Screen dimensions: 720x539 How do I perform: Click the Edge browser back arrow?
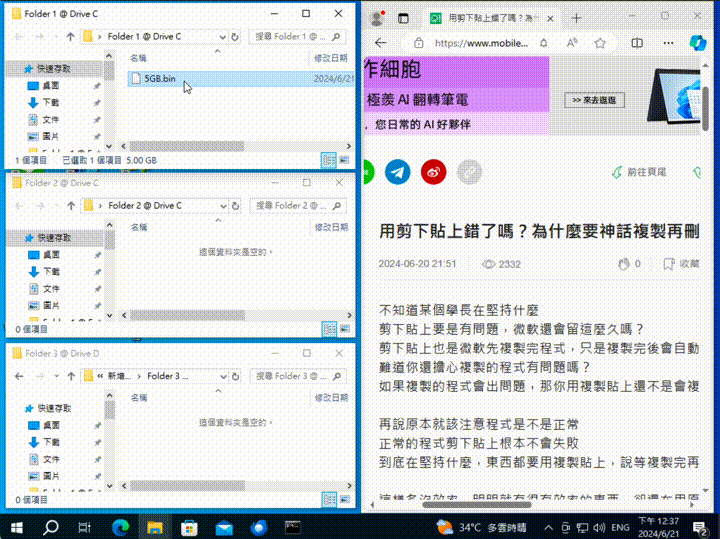point(380,43)
